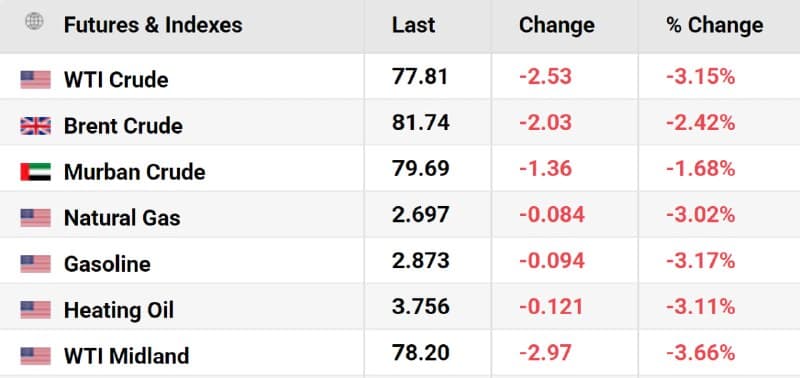
Task: Click the UAE flag beside Murban Crude
Action: coord(35,172)
